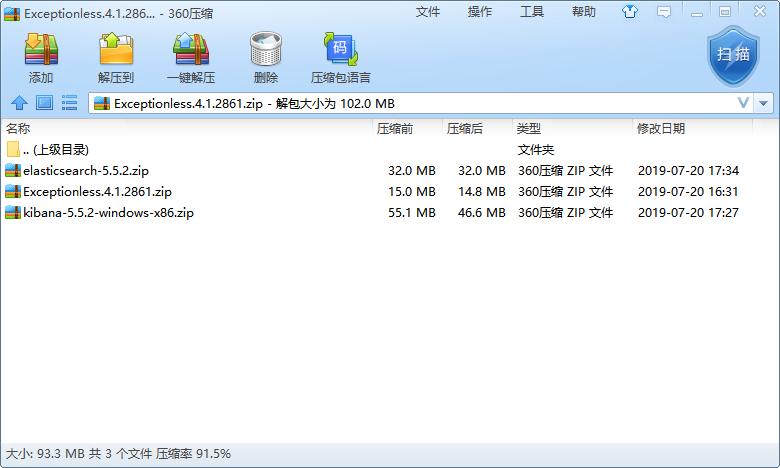The height and width of the screenshot is (468, 780).
Task: Go up one level with blue arrow
Action: click(x=19, y=103)
